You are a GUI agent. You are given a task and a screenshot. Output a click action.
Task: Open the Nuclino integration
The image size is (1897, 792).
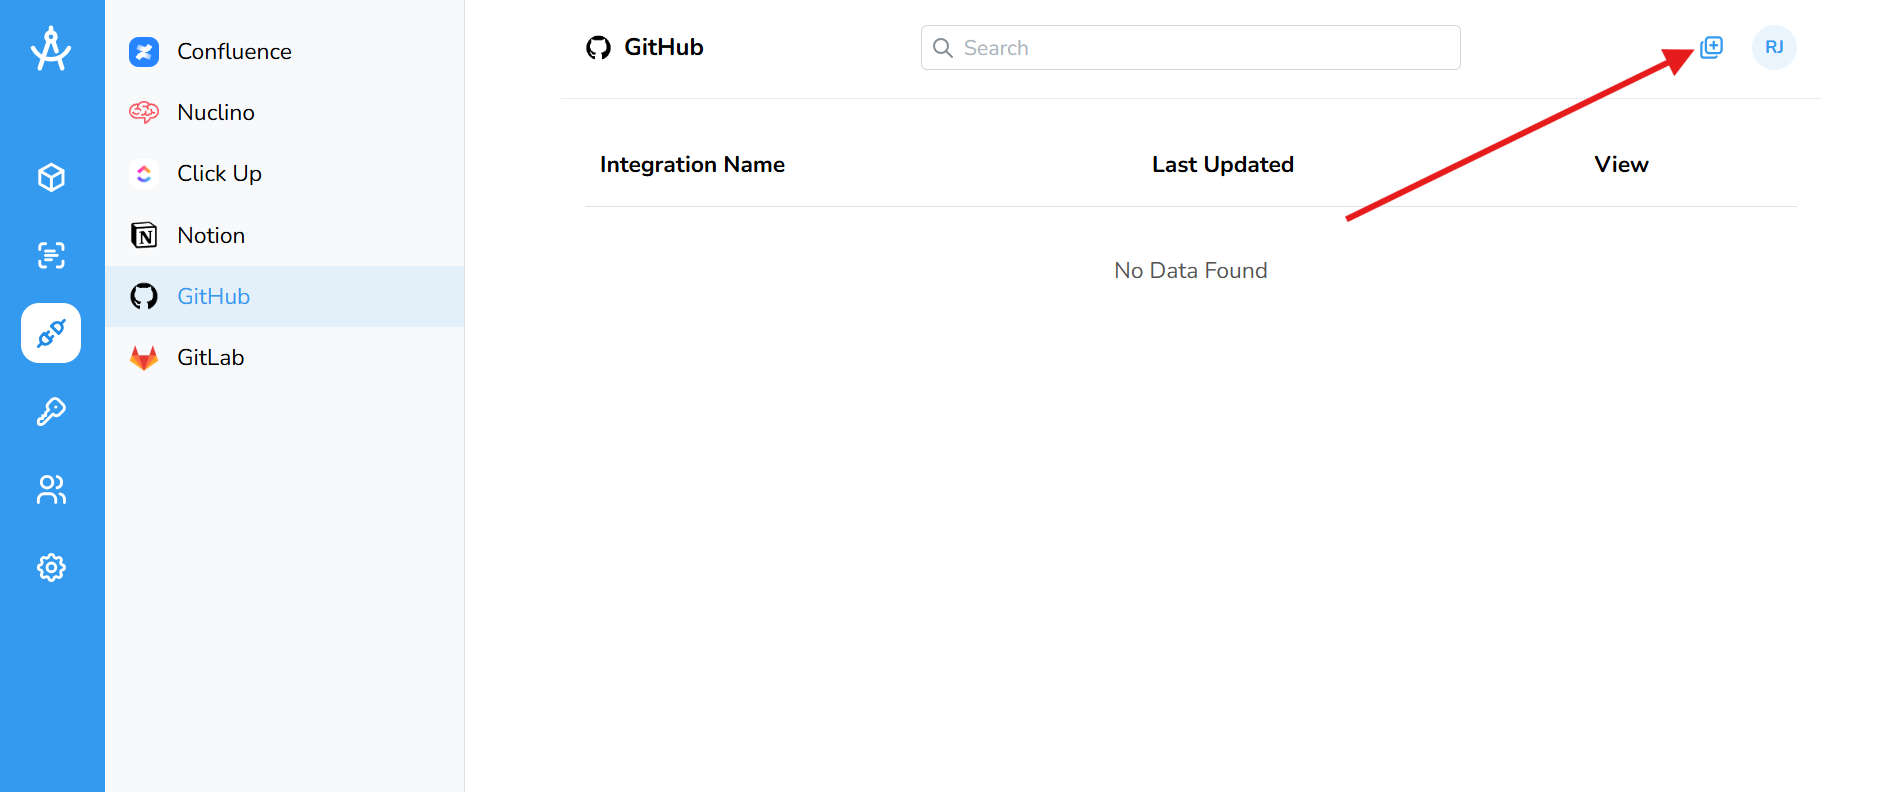pyautogui.click(x=216, y=112)
